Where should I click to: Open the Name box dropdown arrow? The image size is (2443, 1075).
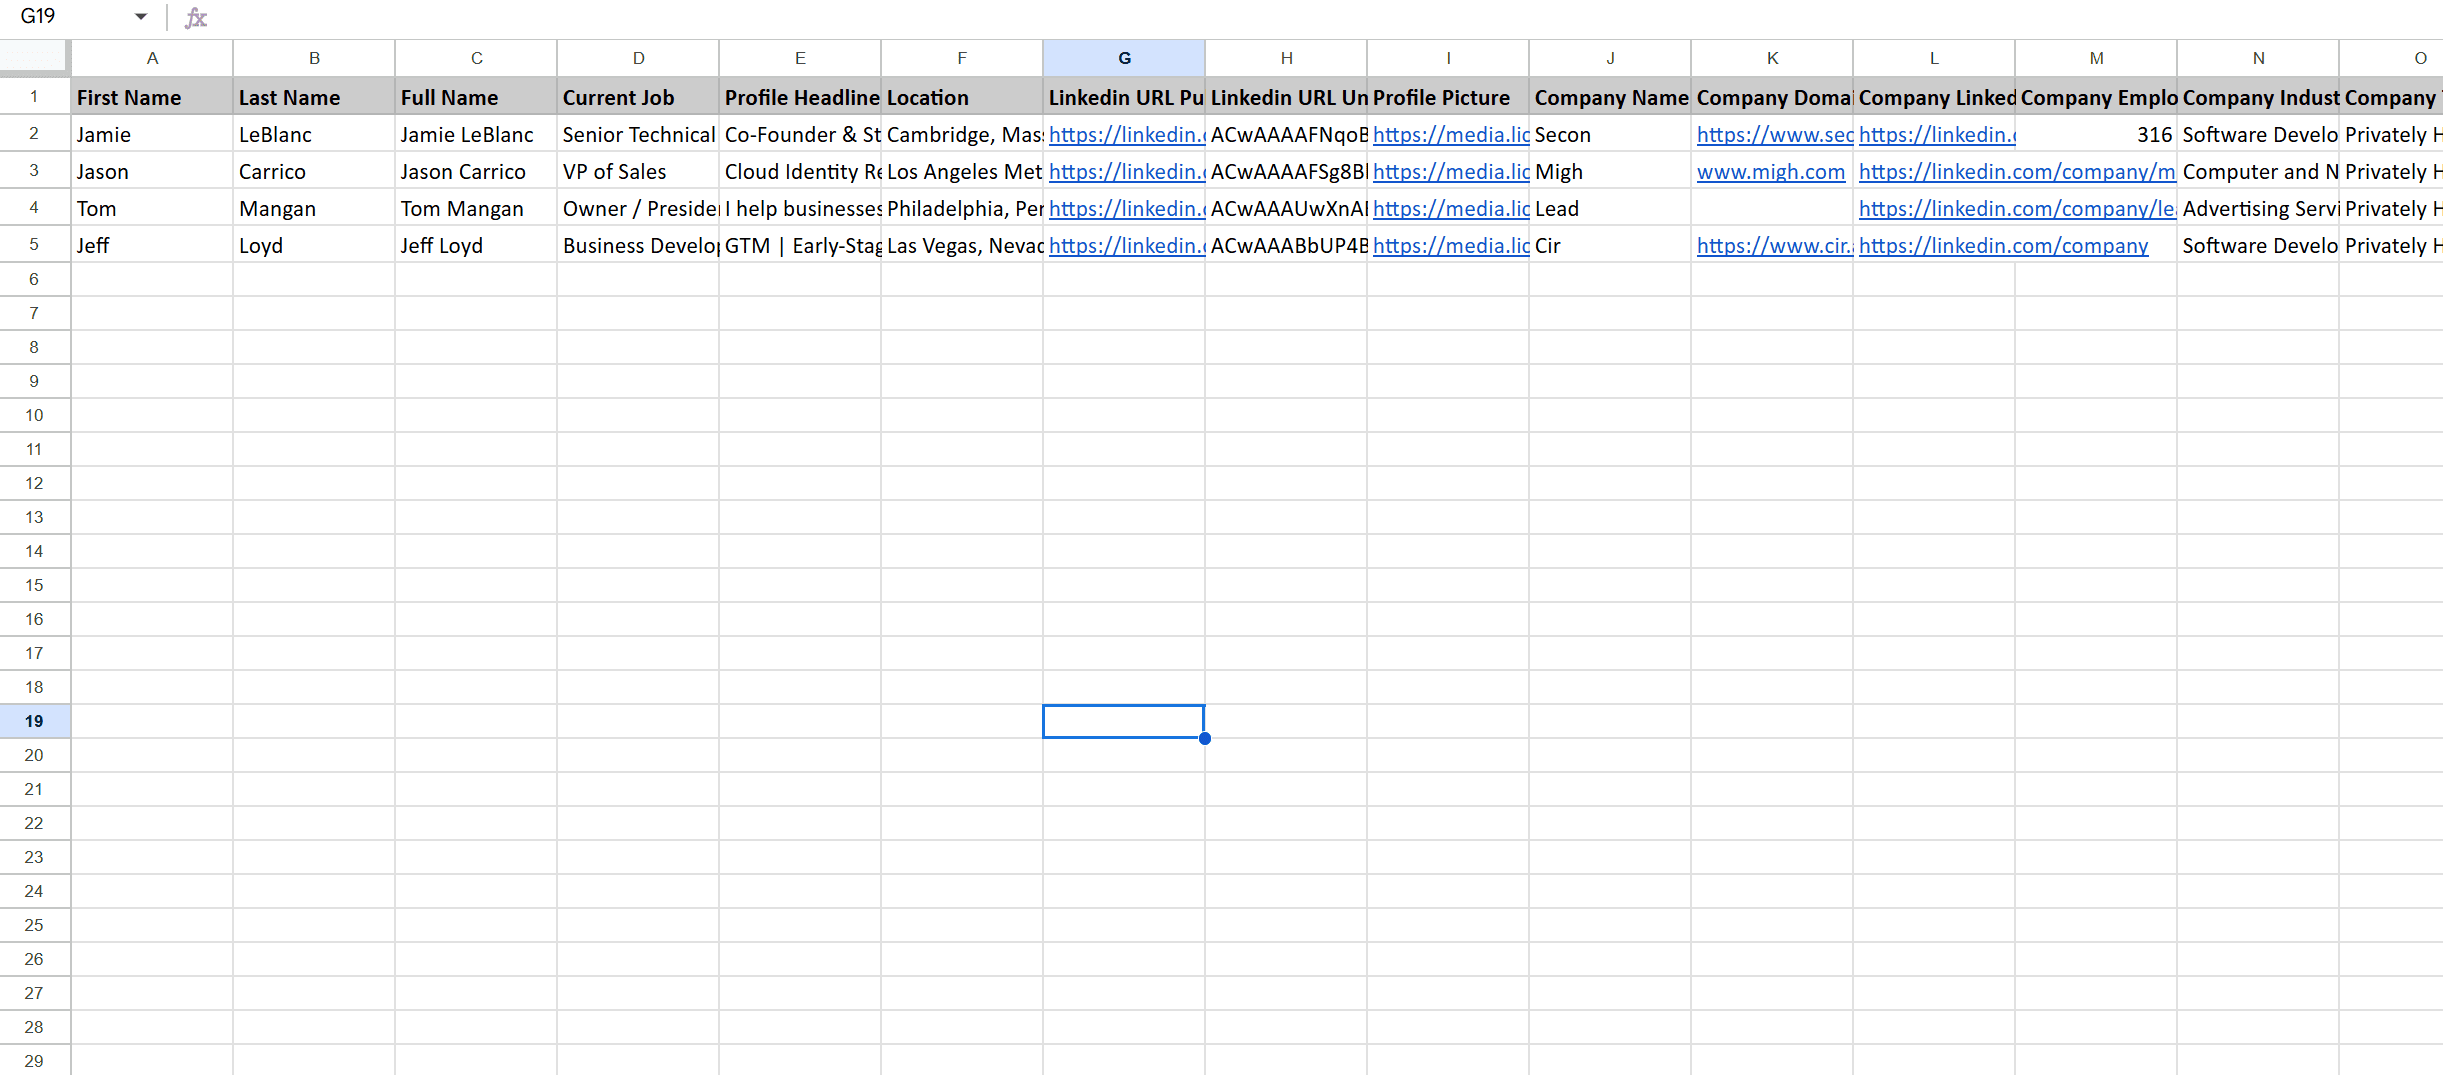coord(141,17)
